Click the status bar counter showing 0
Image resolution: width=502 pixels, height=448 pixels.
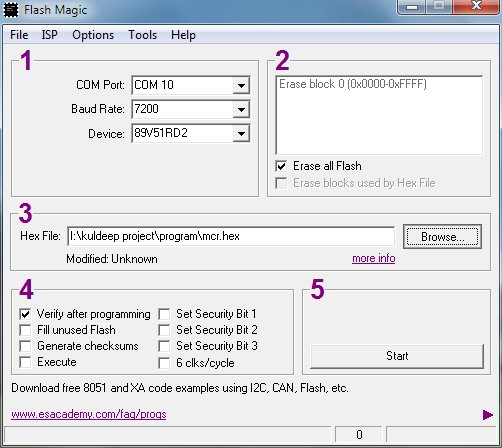click(x=359, y=434)
